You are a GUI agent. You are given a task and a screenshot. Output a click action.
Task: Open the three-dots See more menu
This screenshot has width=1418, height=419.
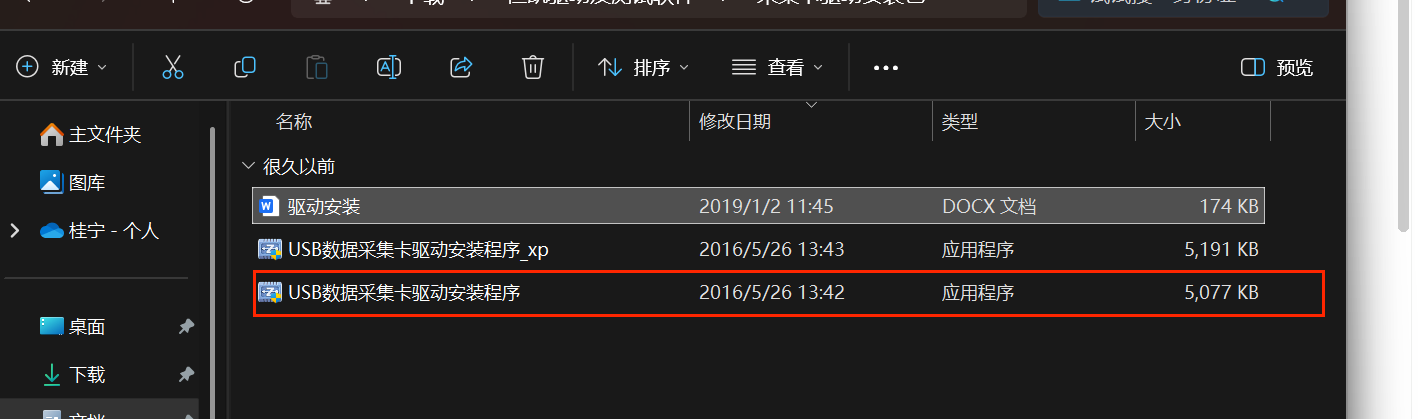[x=886, y=68]
